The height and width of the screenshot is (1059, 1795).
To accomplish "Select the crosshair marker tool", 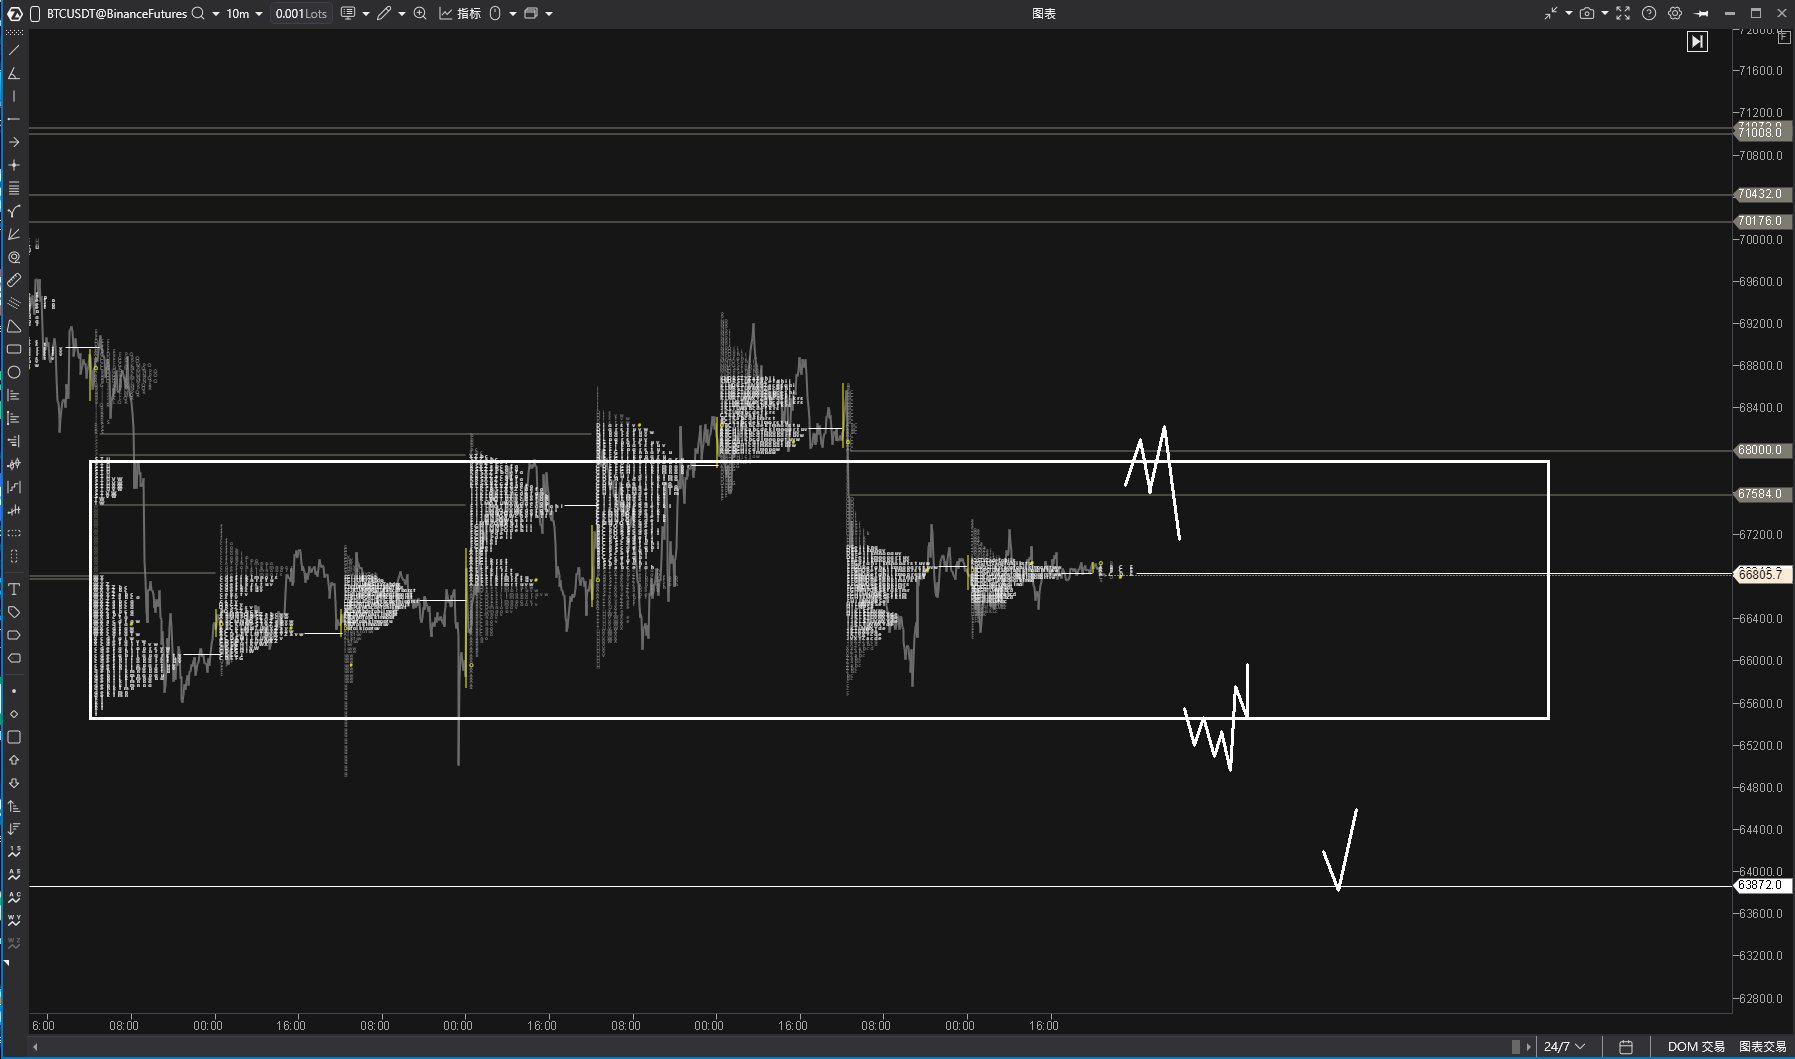I will click(14, 165).
